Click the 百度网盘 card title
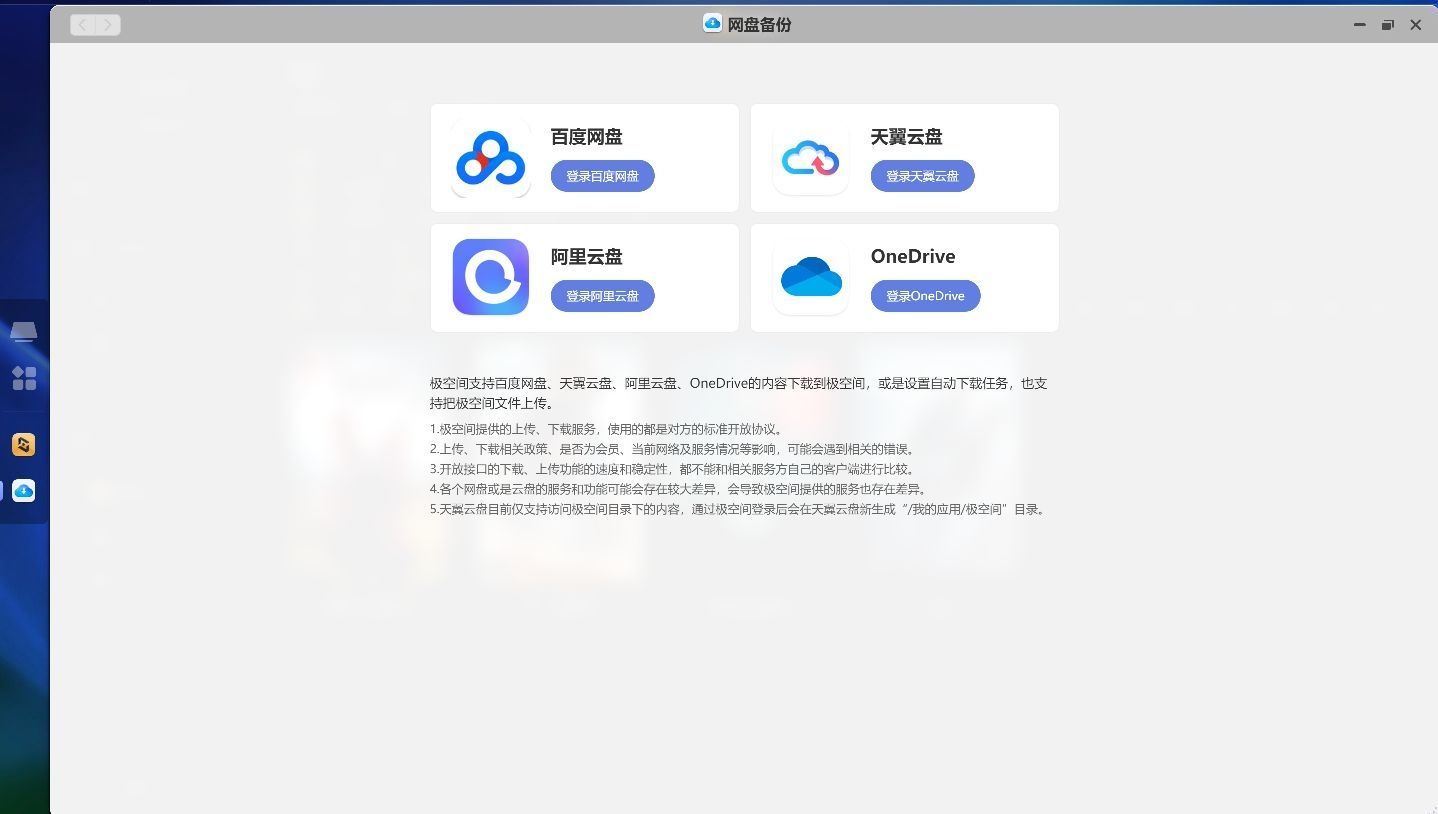The image size is (1438, 814). click(586, 137)
